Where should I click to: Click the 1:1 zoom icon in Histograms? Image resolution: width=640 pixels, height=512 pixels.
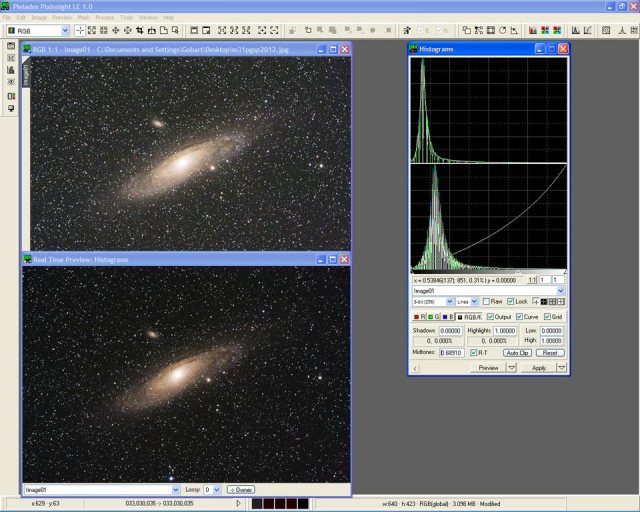532,280
